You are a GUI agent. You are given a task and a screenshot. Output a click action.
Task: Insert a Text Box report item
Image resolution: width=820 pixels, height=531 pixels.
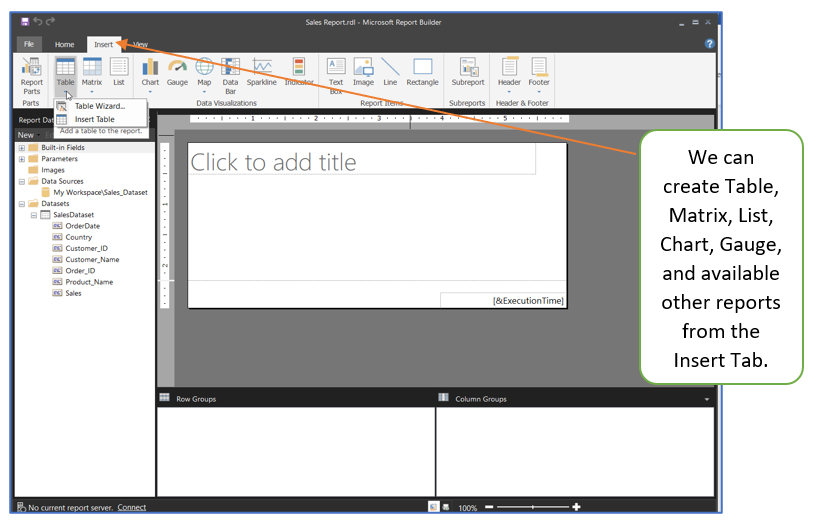click(x=336, y=75)
